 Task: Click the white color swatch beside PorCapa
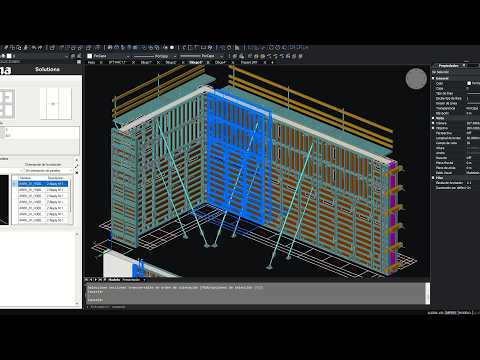pos(89,56)
